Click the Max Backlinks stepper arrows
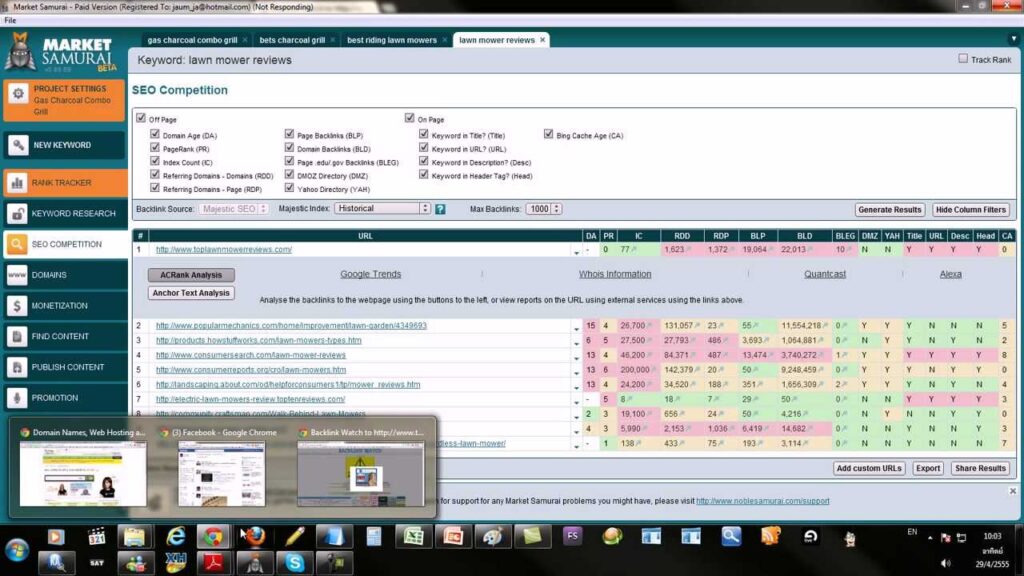This screenshot has height=576, width=1024. [556, 209]
